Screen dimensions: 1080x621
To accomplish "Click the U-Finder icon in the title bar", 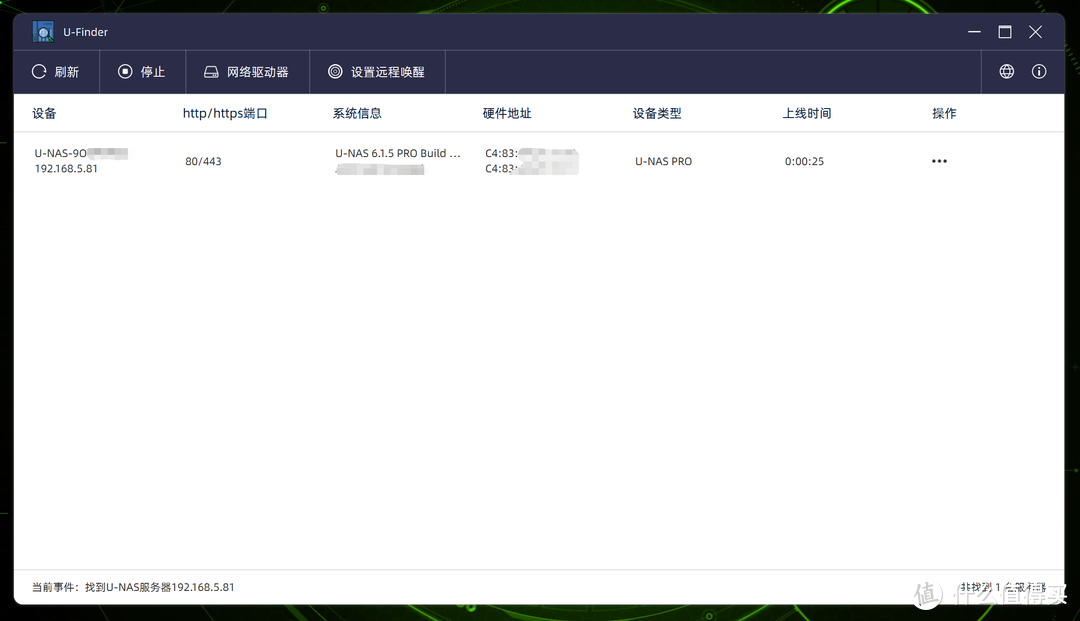I will [x=42, y=31].
